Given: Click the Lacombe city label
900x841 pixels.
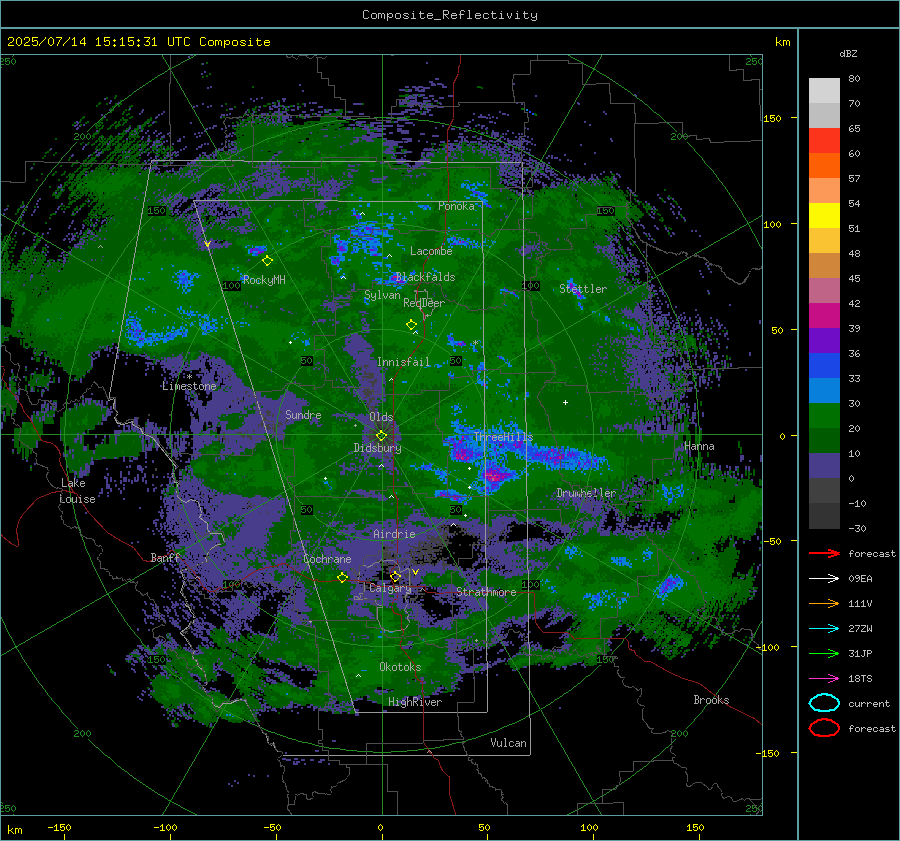Looking at the screenshot, I should 431,251.
